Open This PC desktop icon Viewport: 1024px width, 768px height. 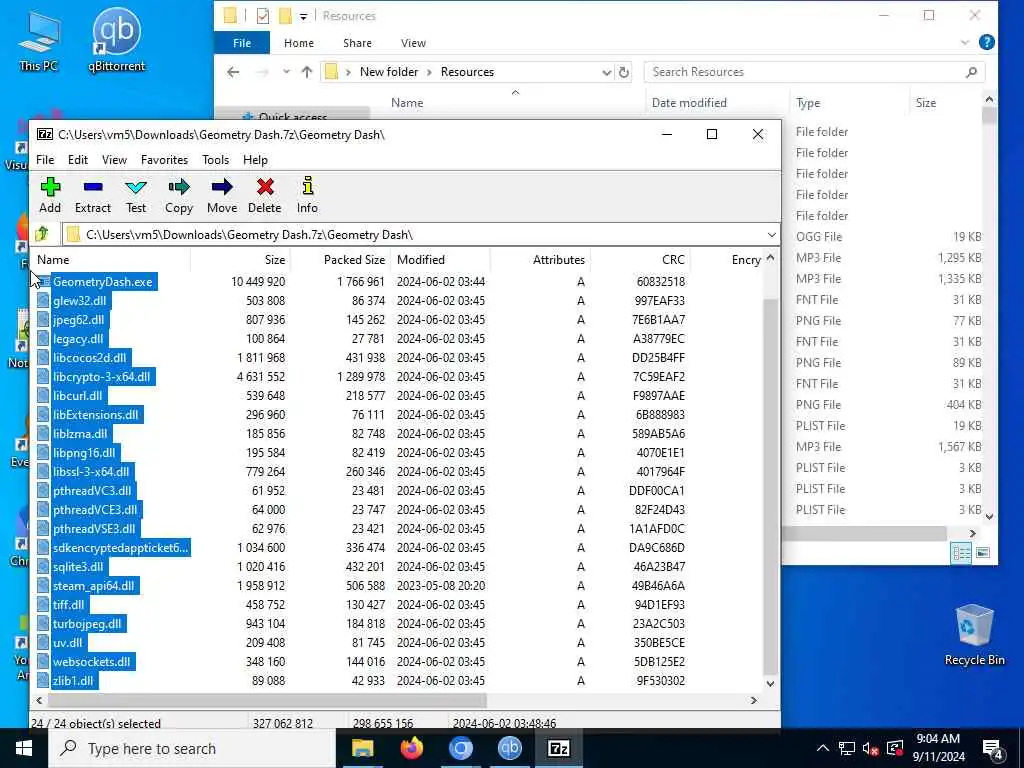tap(39, 40)
